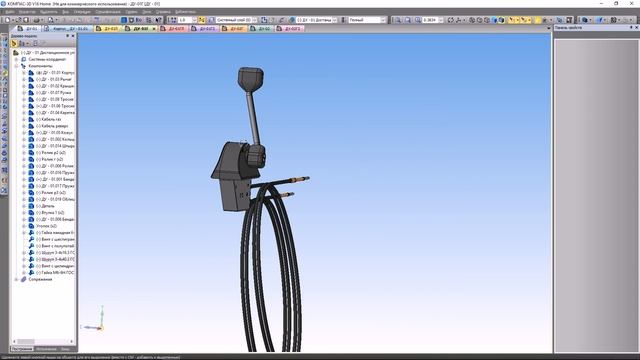This screenshot has height=360, width=640.
Task: Collapse the Компоненты tree node
Action: (16, 66)
